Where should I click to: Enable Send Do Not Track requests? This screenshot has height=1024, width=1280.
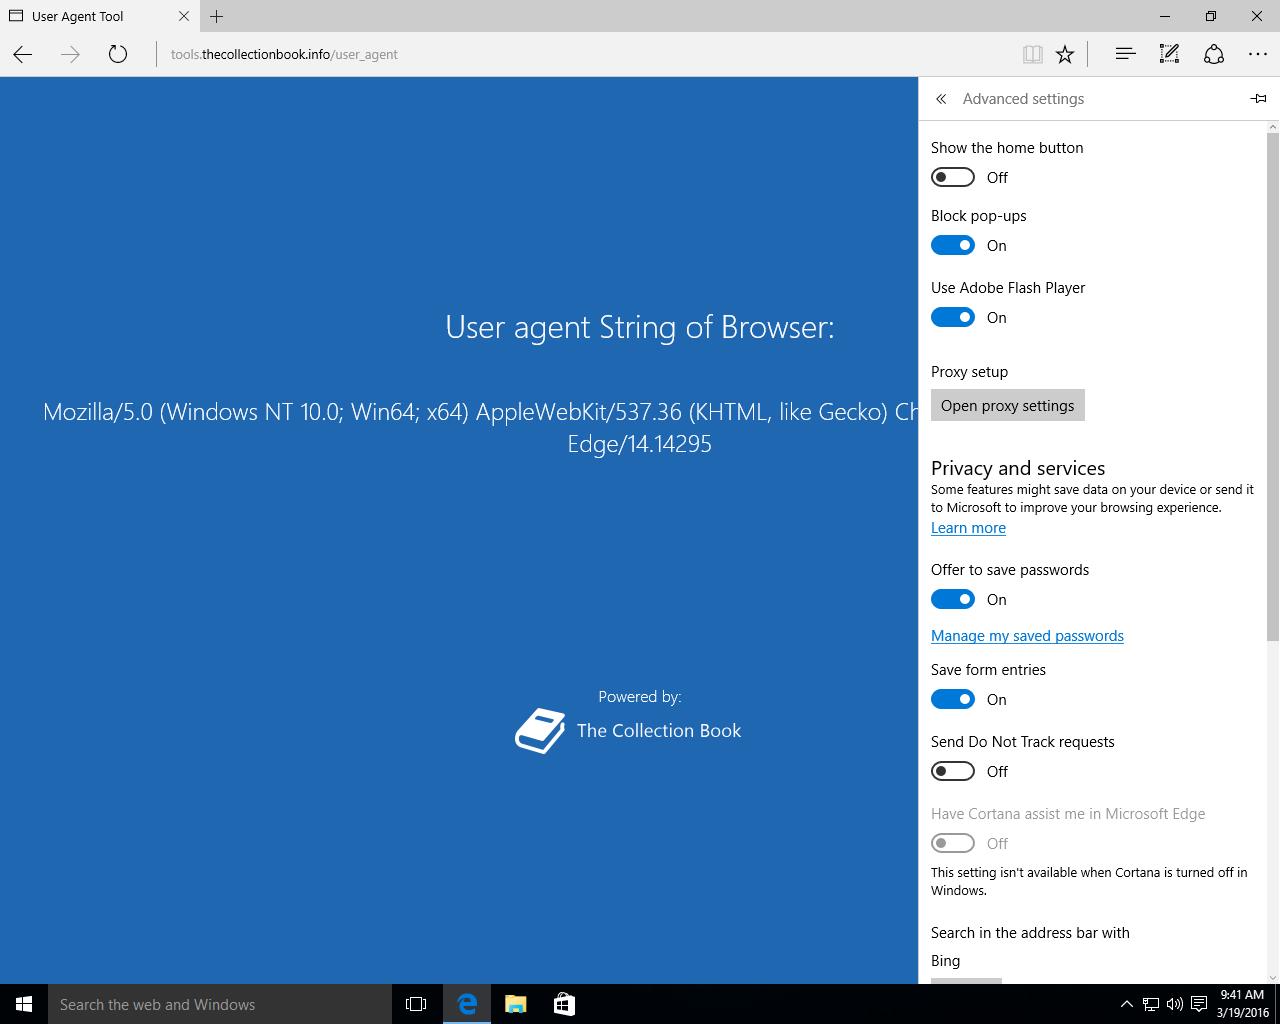tap(952, 771)
